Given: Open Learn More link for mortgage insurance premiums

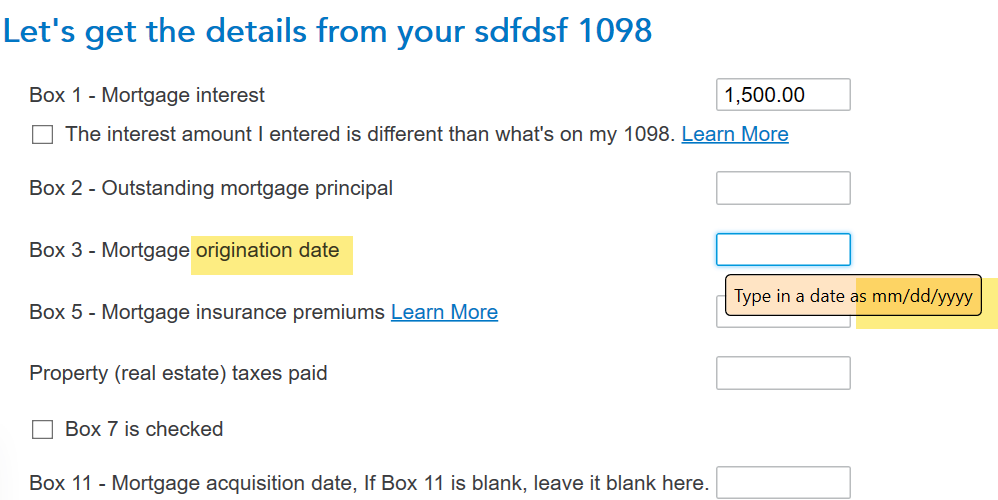Looking at the screenshot, I should click(x=444, y=312).
